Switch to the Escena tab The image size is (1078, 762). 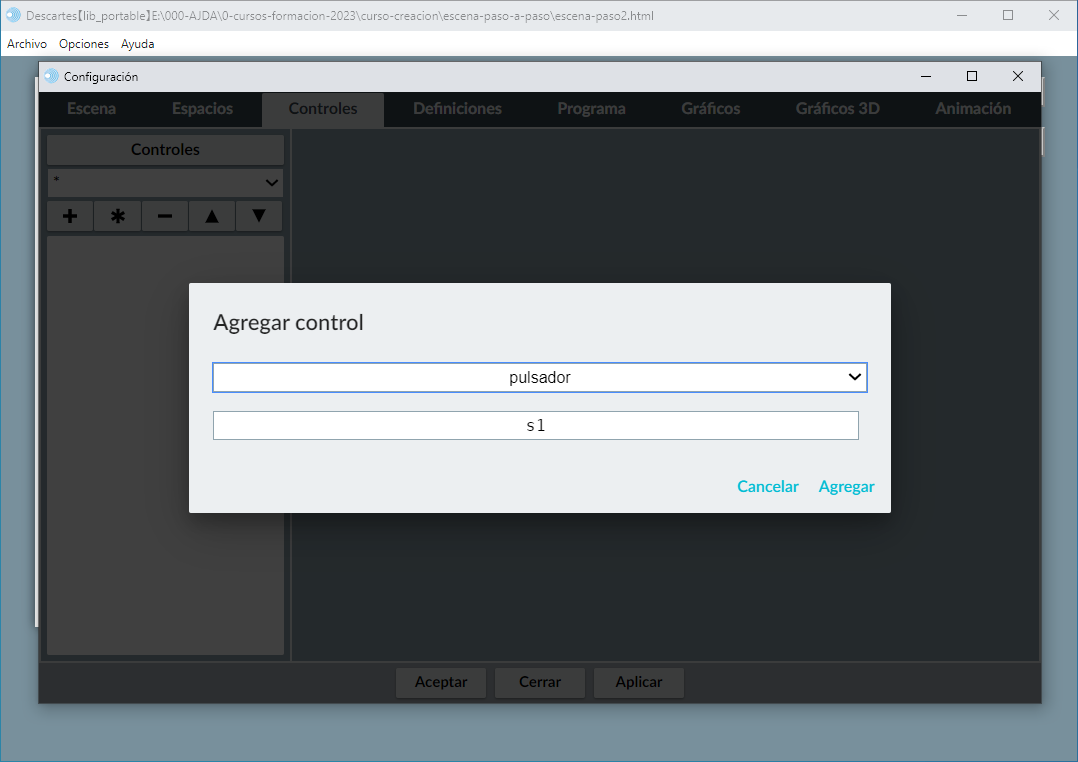[x=91, y=109]
